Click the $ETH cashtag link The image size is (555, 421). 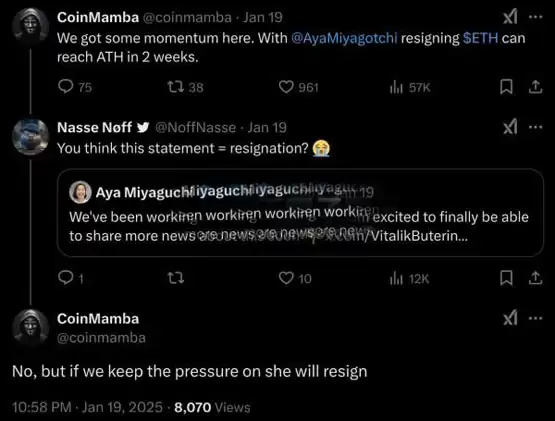tap(481, 38)
